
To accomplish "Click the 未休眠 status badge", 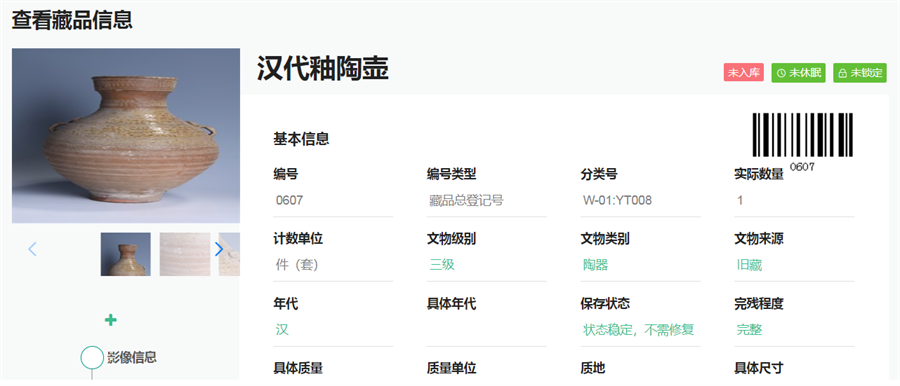I will tap(798, 73).
